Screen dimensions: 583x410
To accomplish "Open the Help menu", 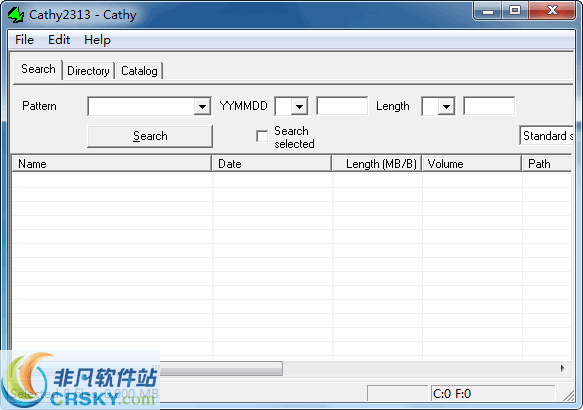I will click(x=97, y=39).
